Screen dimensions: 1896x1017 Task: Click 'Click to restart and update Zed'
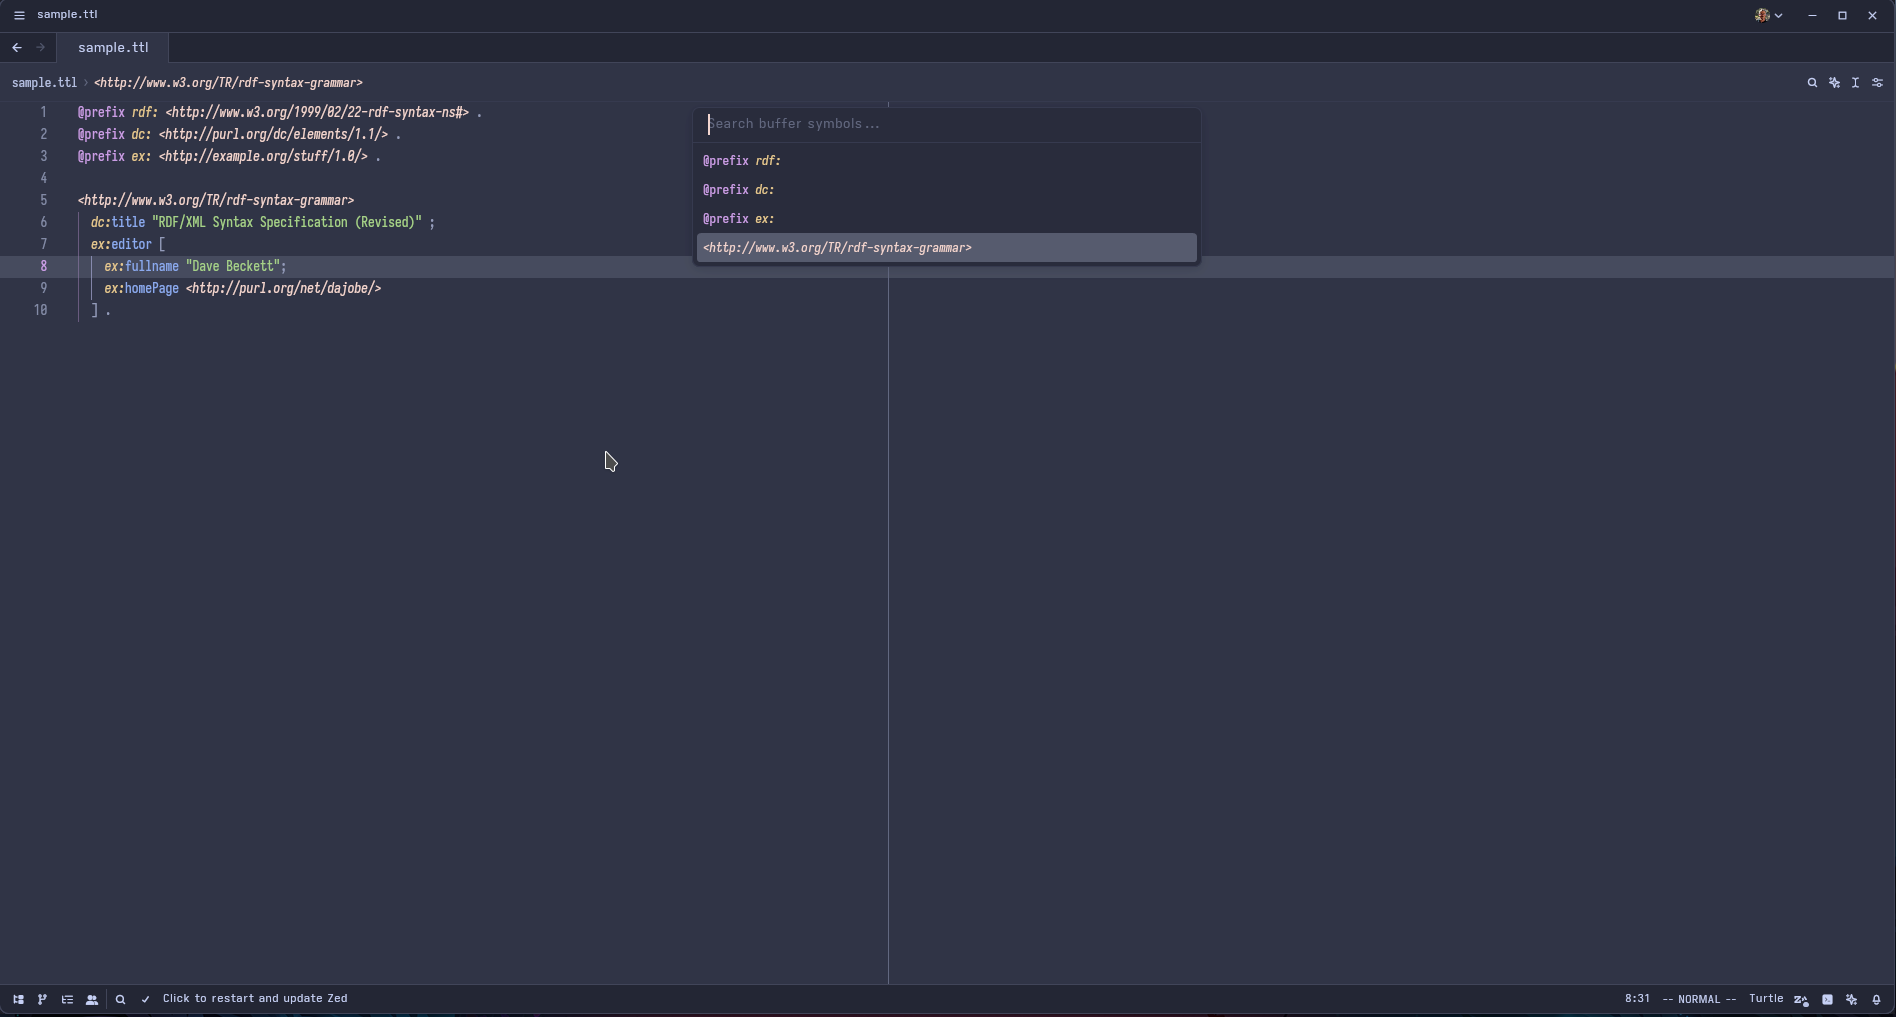click(x=255, y=998)
